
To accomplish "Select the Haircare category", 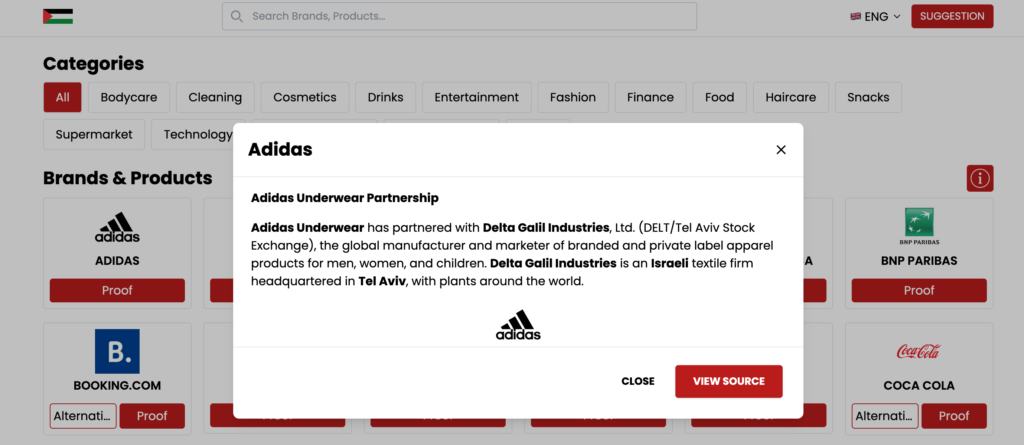I will [x=791, y=97].
